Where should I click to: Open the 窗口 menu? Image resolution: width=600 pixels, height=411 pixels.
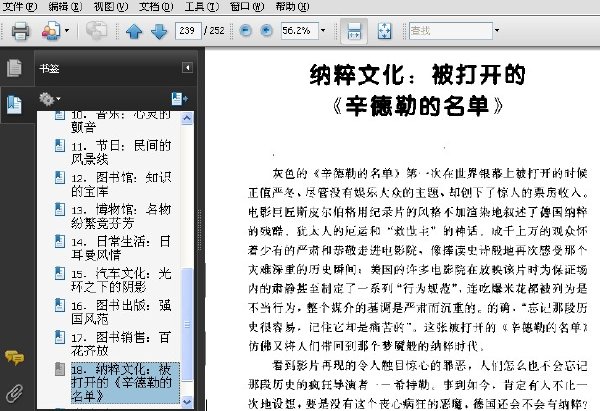(247, 7)
